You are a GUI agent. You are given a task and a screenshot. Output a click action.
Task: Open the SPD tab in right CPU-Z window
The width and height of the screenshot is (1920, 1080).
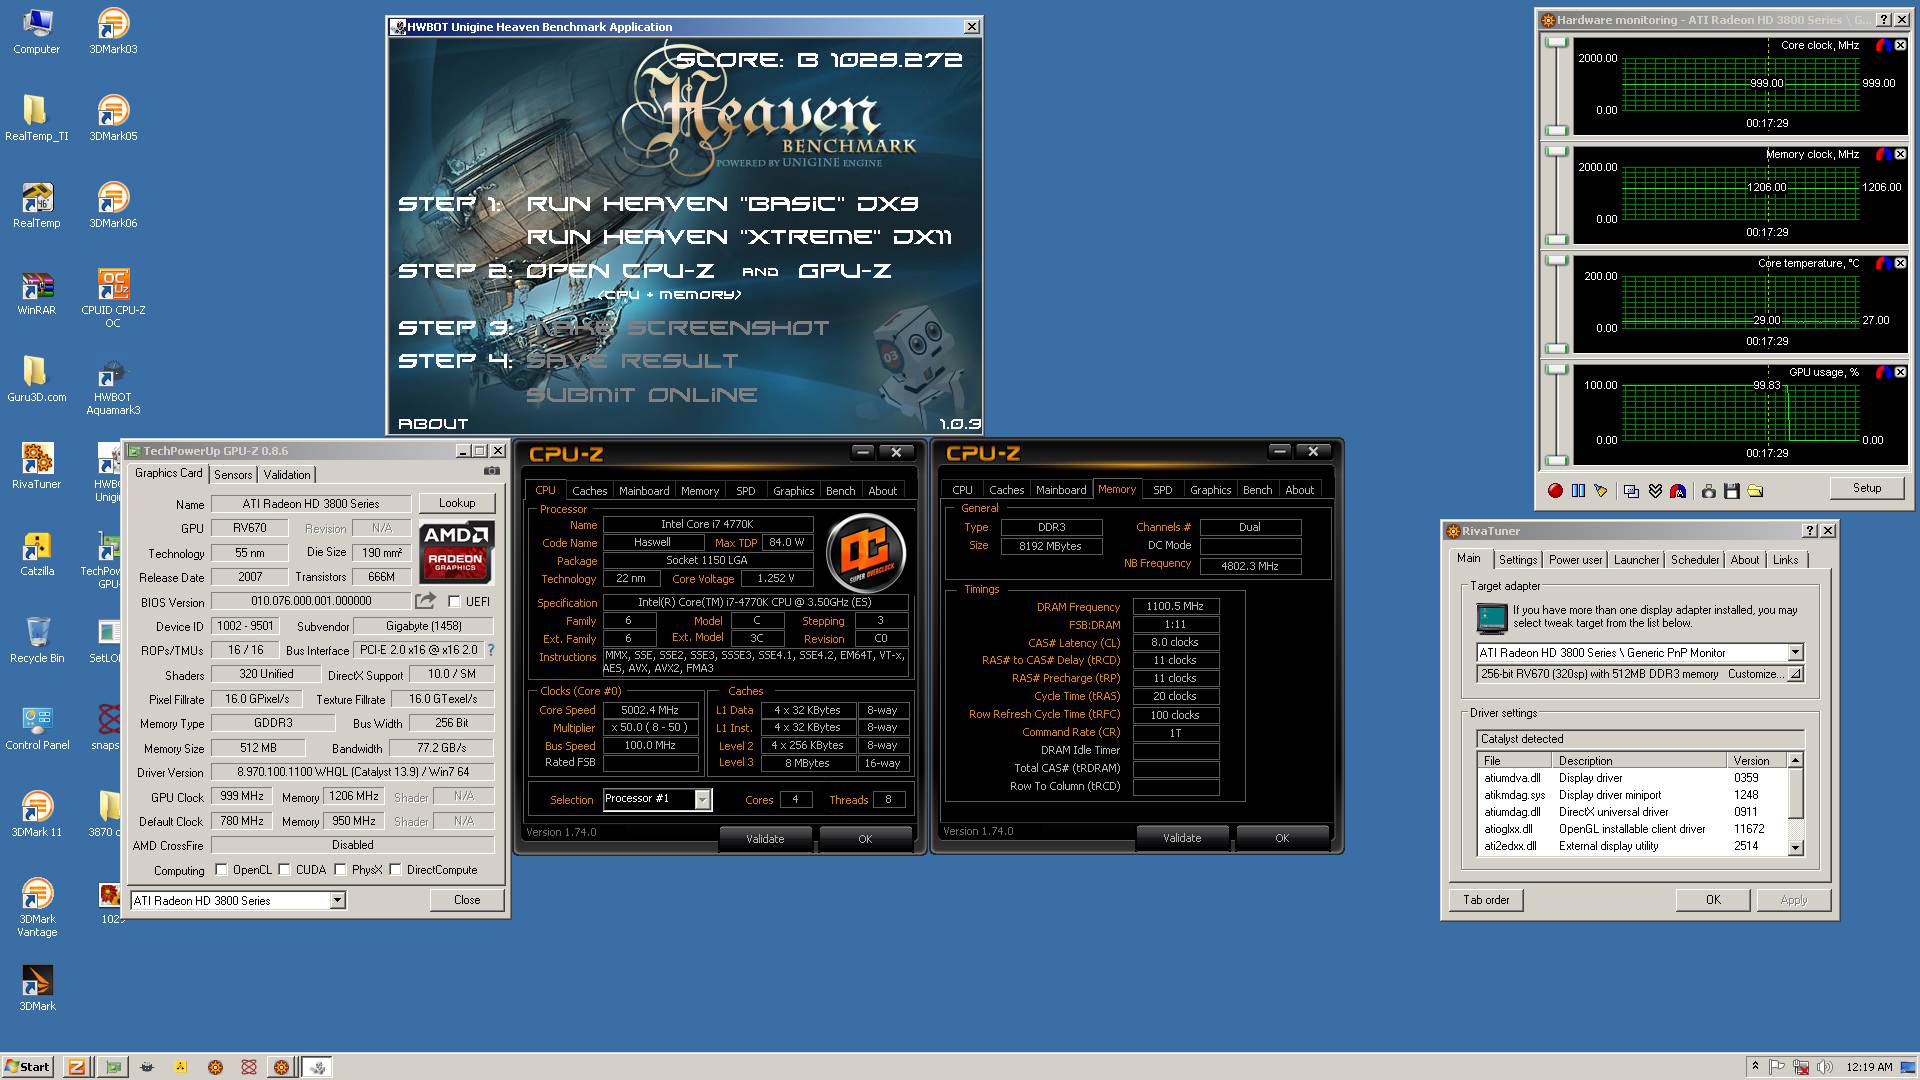(x=1162, y=490)
